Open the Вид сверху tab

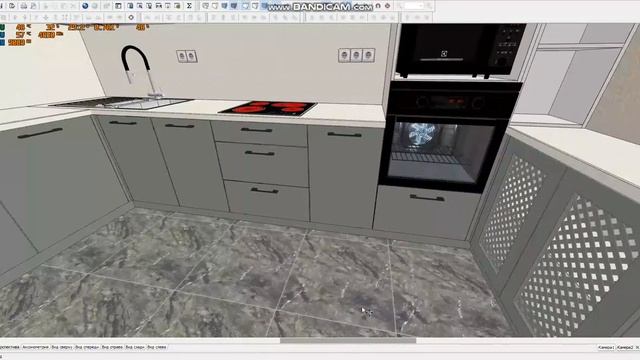(62, 347)
